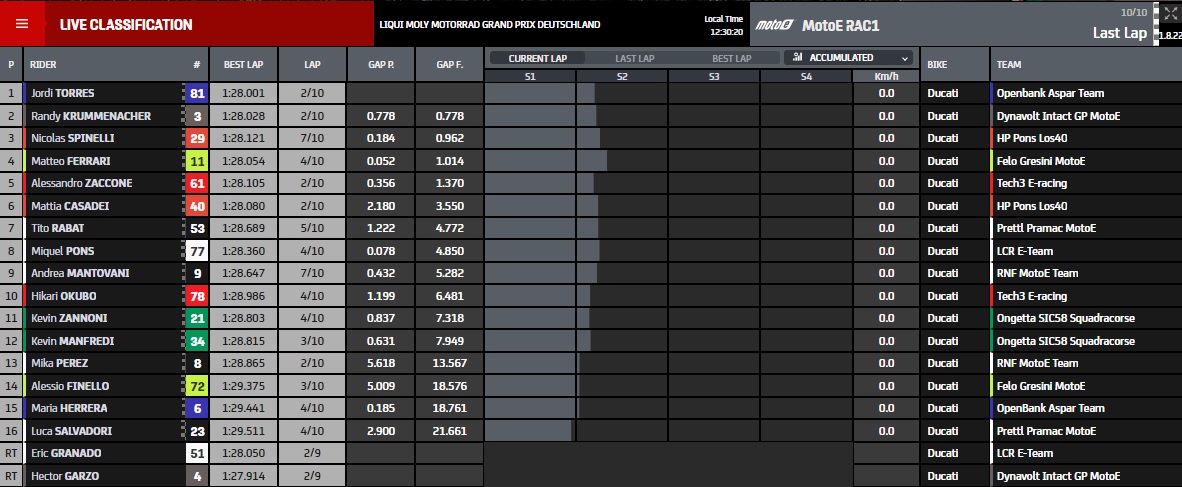Select the BEST LAP tab

click(x=731, y=58)
